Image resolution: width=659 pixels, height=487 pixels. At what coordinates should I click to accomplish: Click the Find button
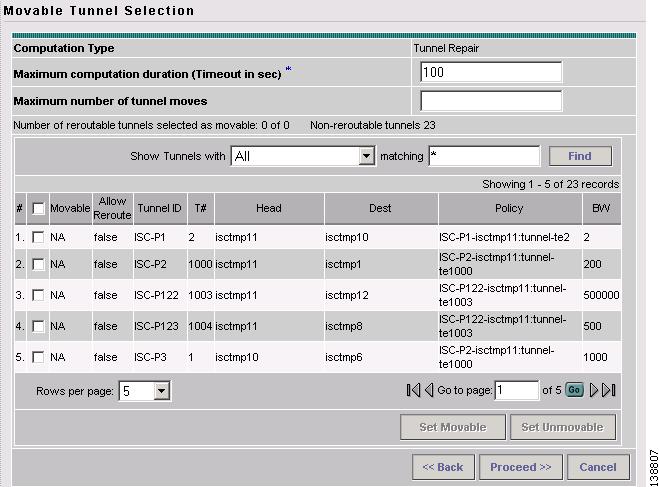(580, 156)
